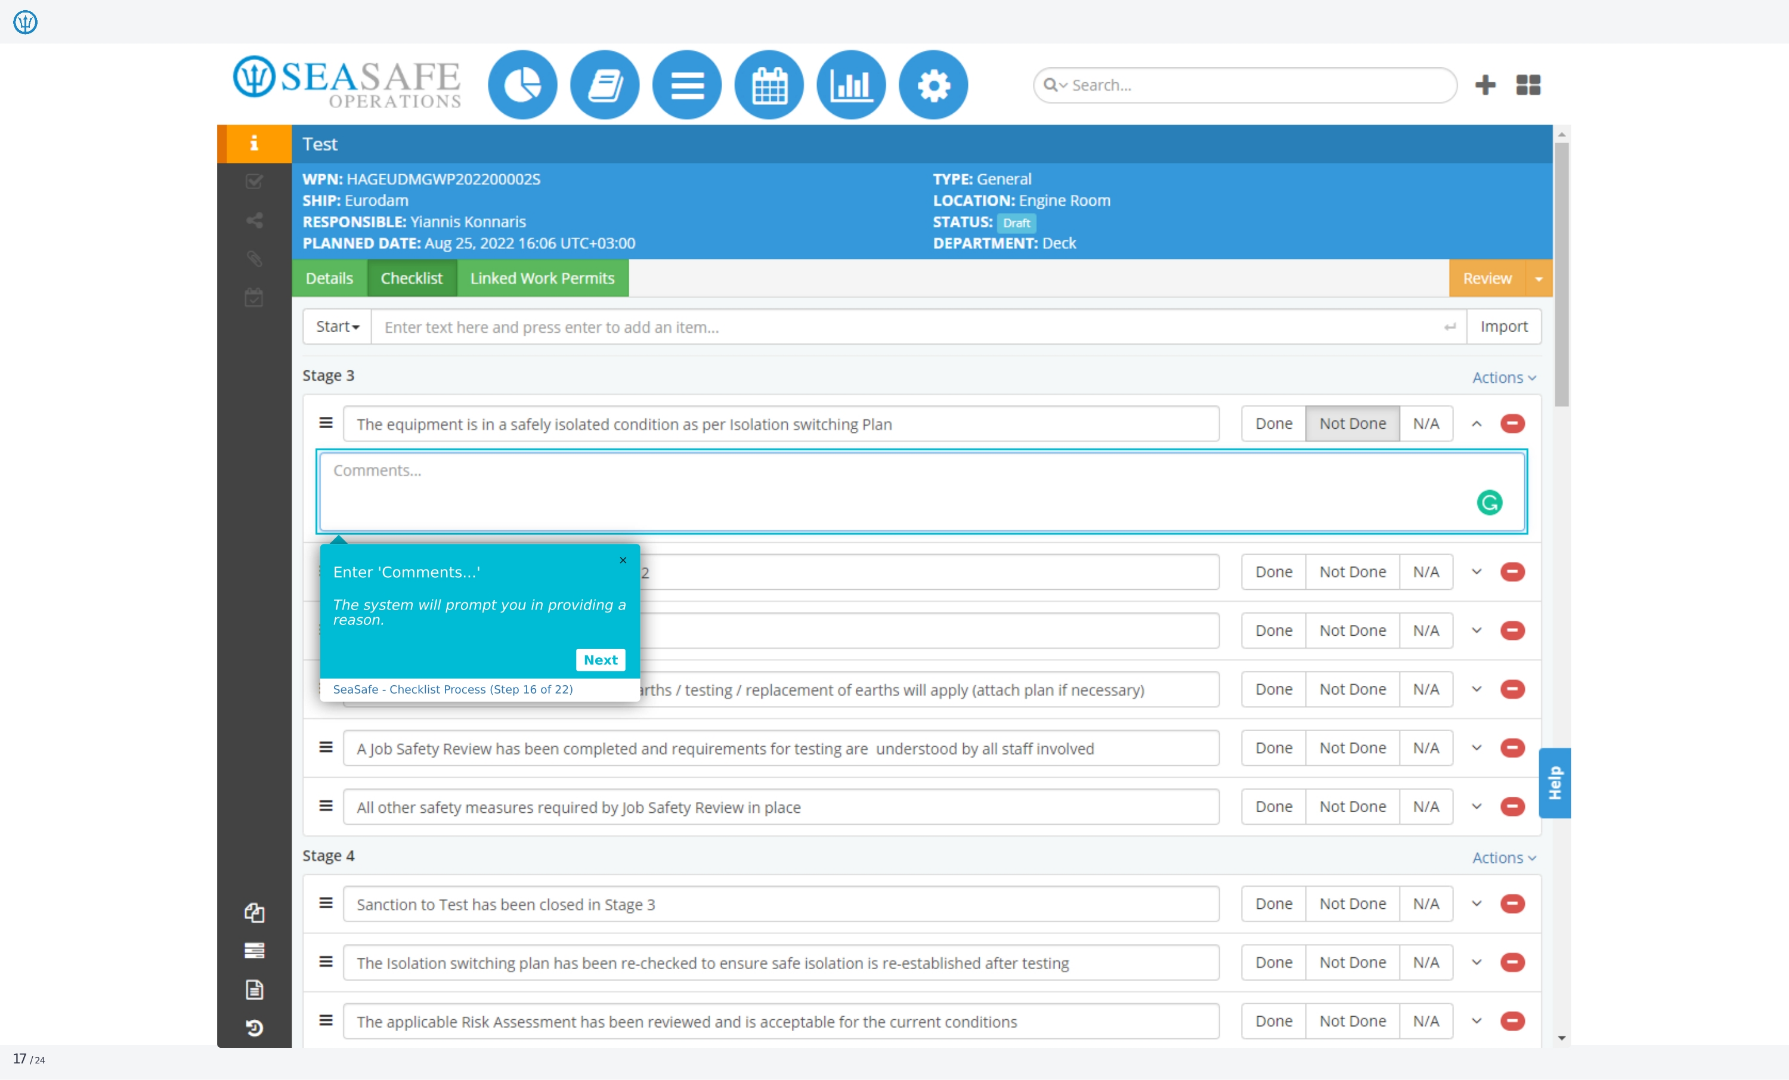The width and height of the screenshot is (1789, 1080).
Task: Mark isolated condition item as N/A
Action: click(1426, 424)
